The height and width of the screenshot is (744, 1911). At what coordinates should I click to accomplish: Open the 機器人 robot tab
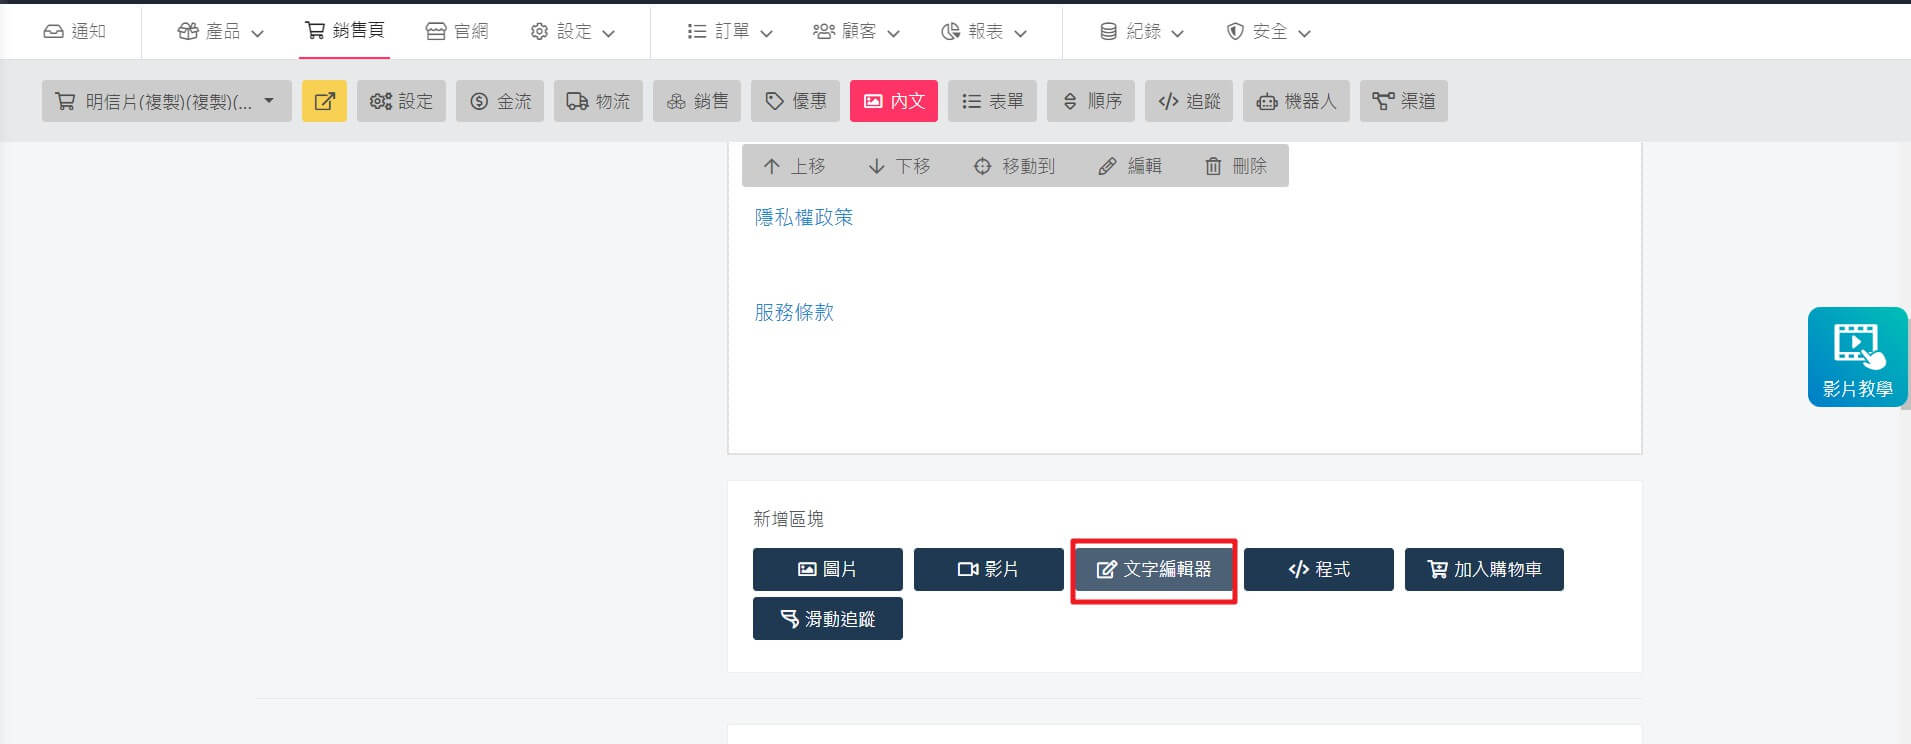1296,101
